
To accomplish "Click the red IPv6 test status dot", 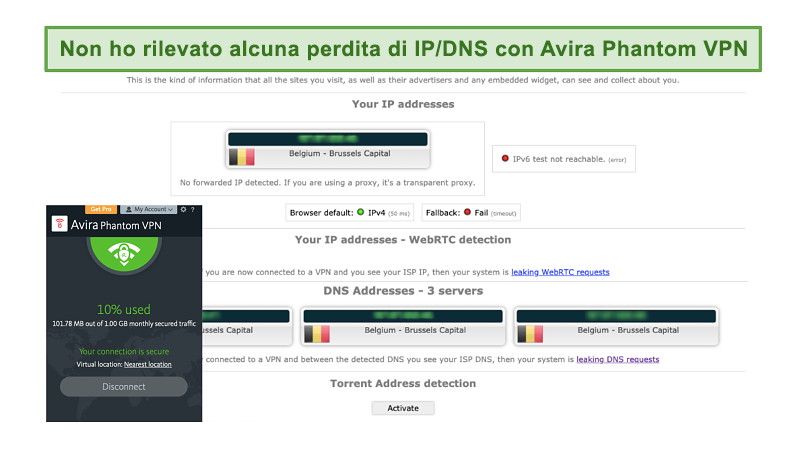I will click(x=505, y=158).
